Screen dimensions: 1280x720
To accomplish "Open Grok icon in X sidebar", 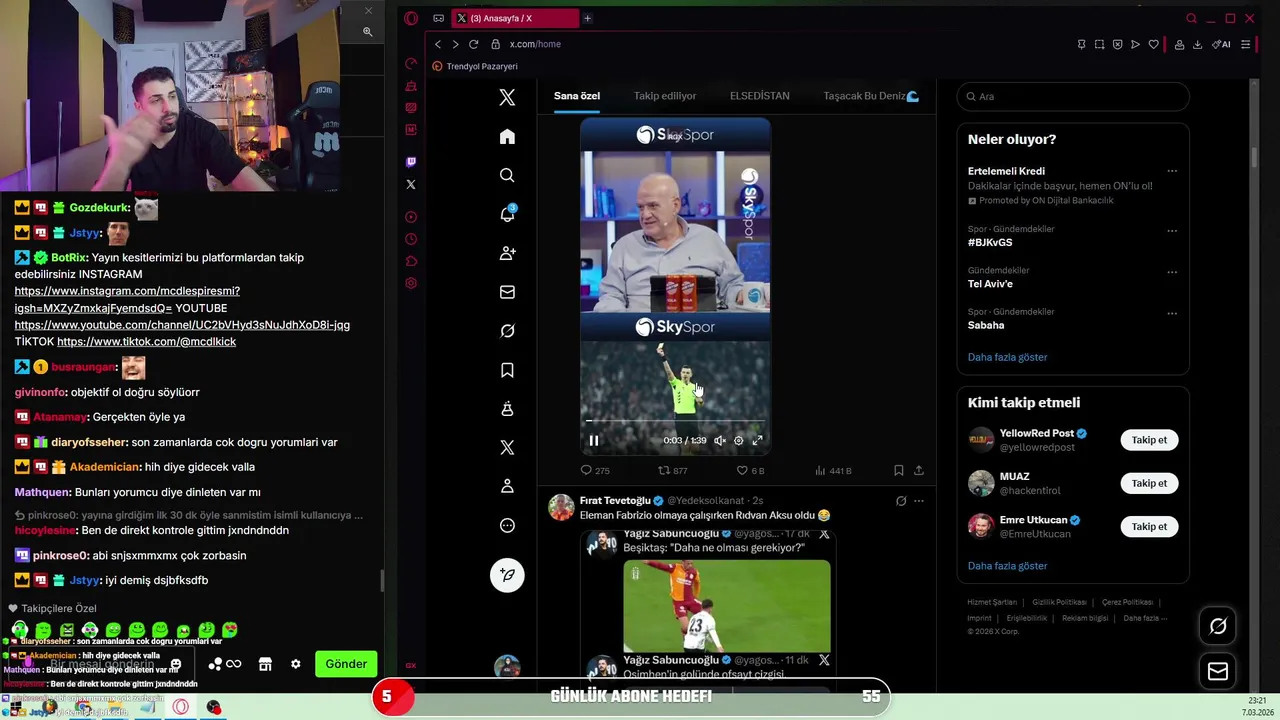I will pyautogui.click(x=507, y=331).
